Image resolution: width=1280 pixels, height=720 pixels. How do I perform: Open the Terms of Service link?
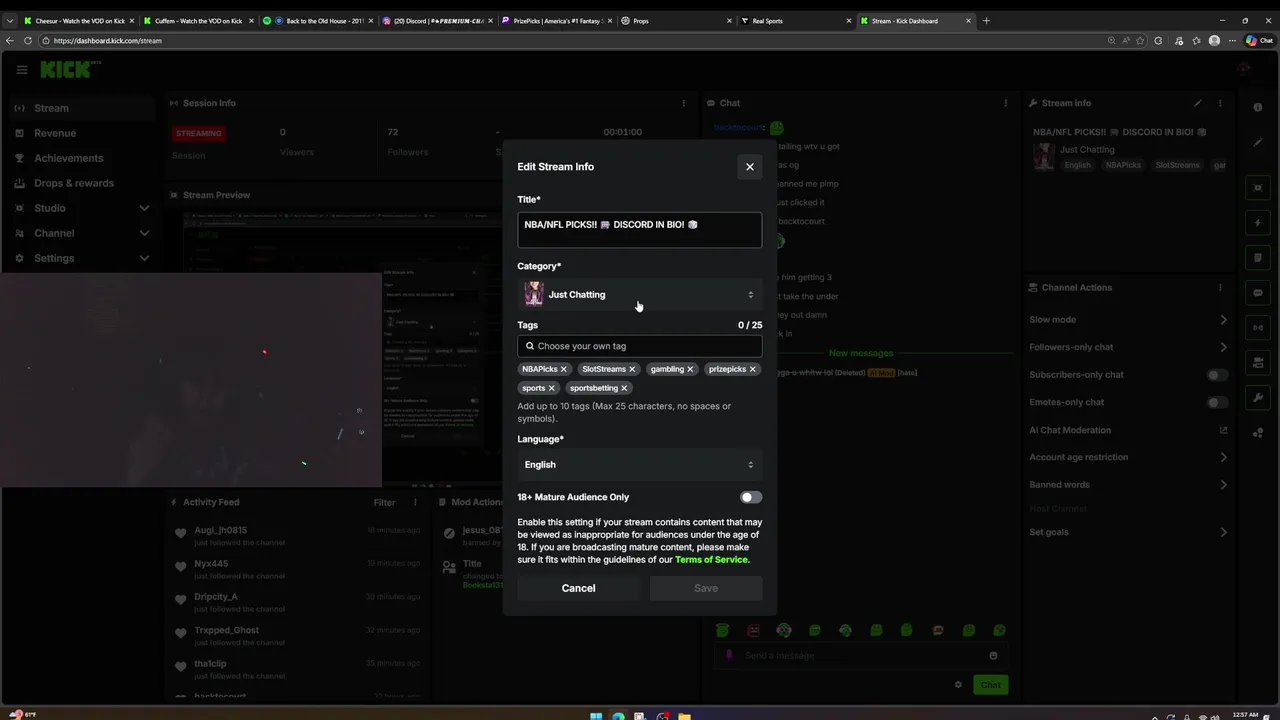point(711,560)
